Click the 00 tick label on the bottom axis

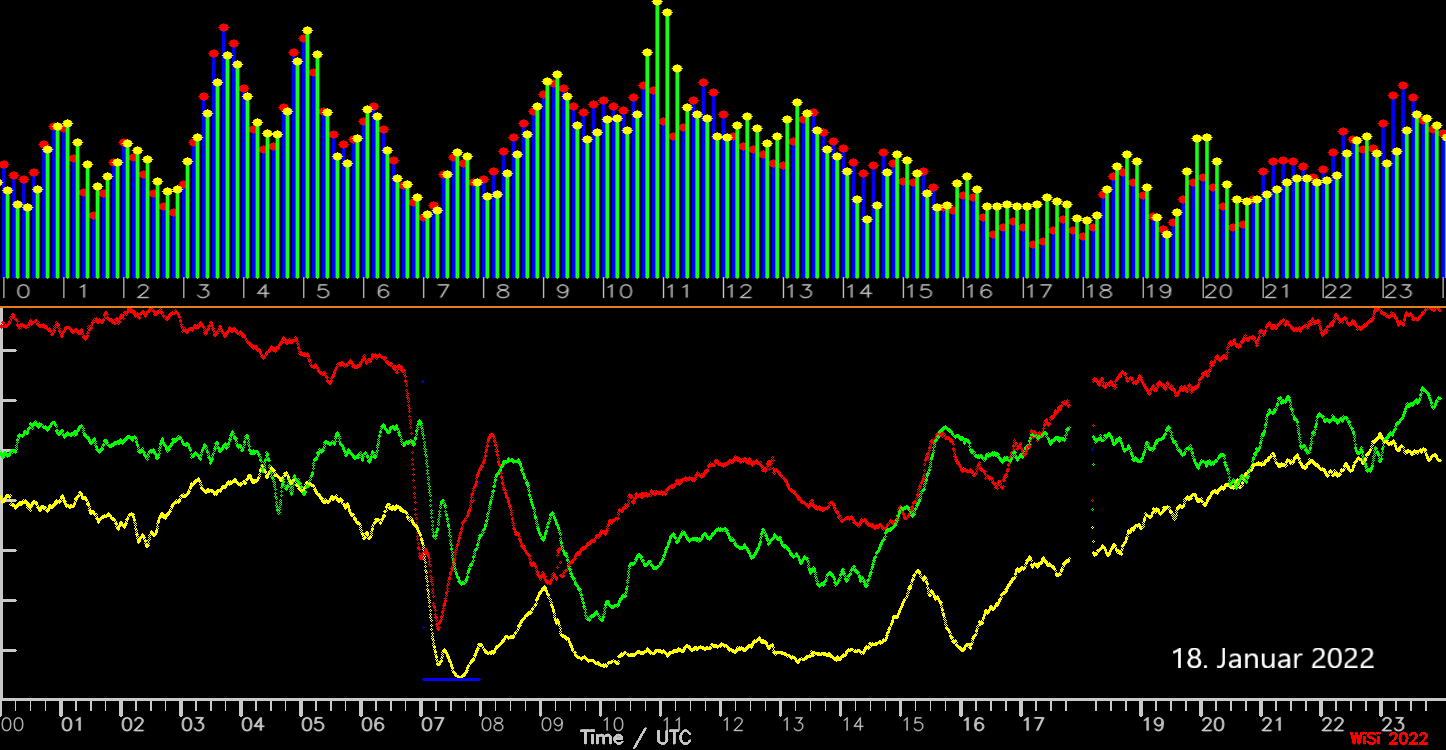point(12,724)
